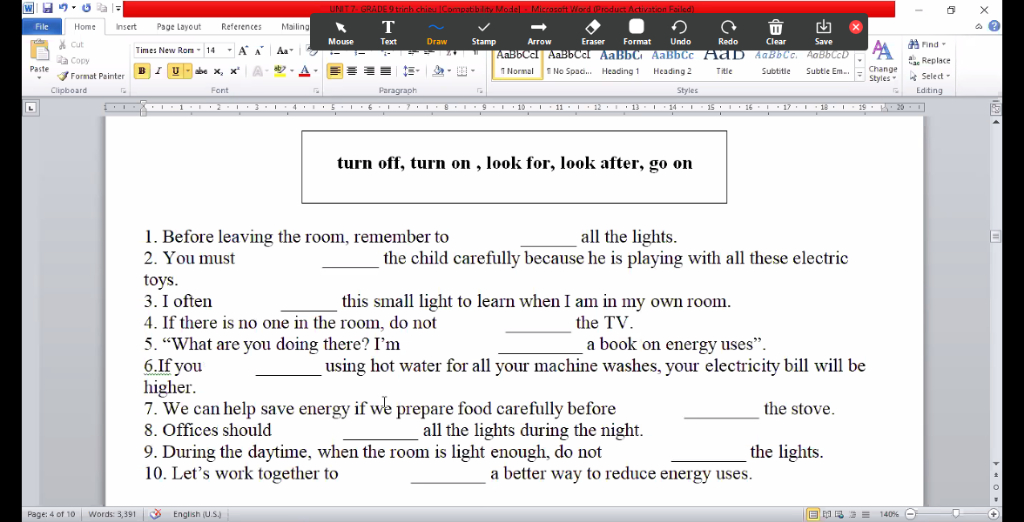The height and width of the screenshot is (522, 1024).
Task: Copy the selected text
Action: [x=73, y=60]
